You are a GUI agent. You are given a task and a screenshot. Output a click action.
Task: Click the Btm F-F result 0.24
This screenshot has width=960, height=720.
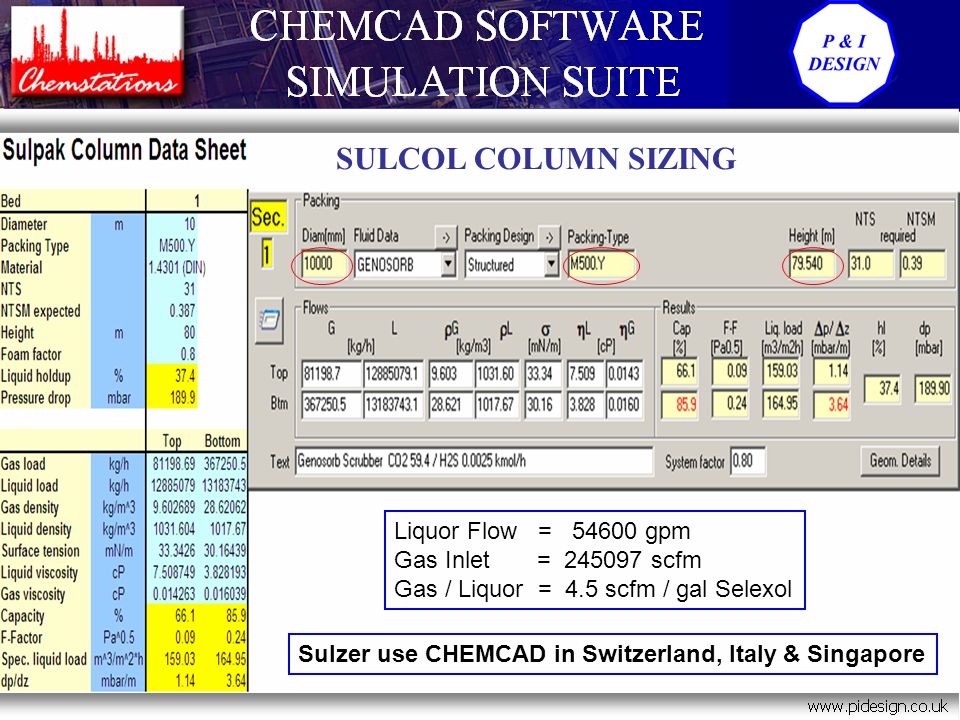(x=730, y=404)
